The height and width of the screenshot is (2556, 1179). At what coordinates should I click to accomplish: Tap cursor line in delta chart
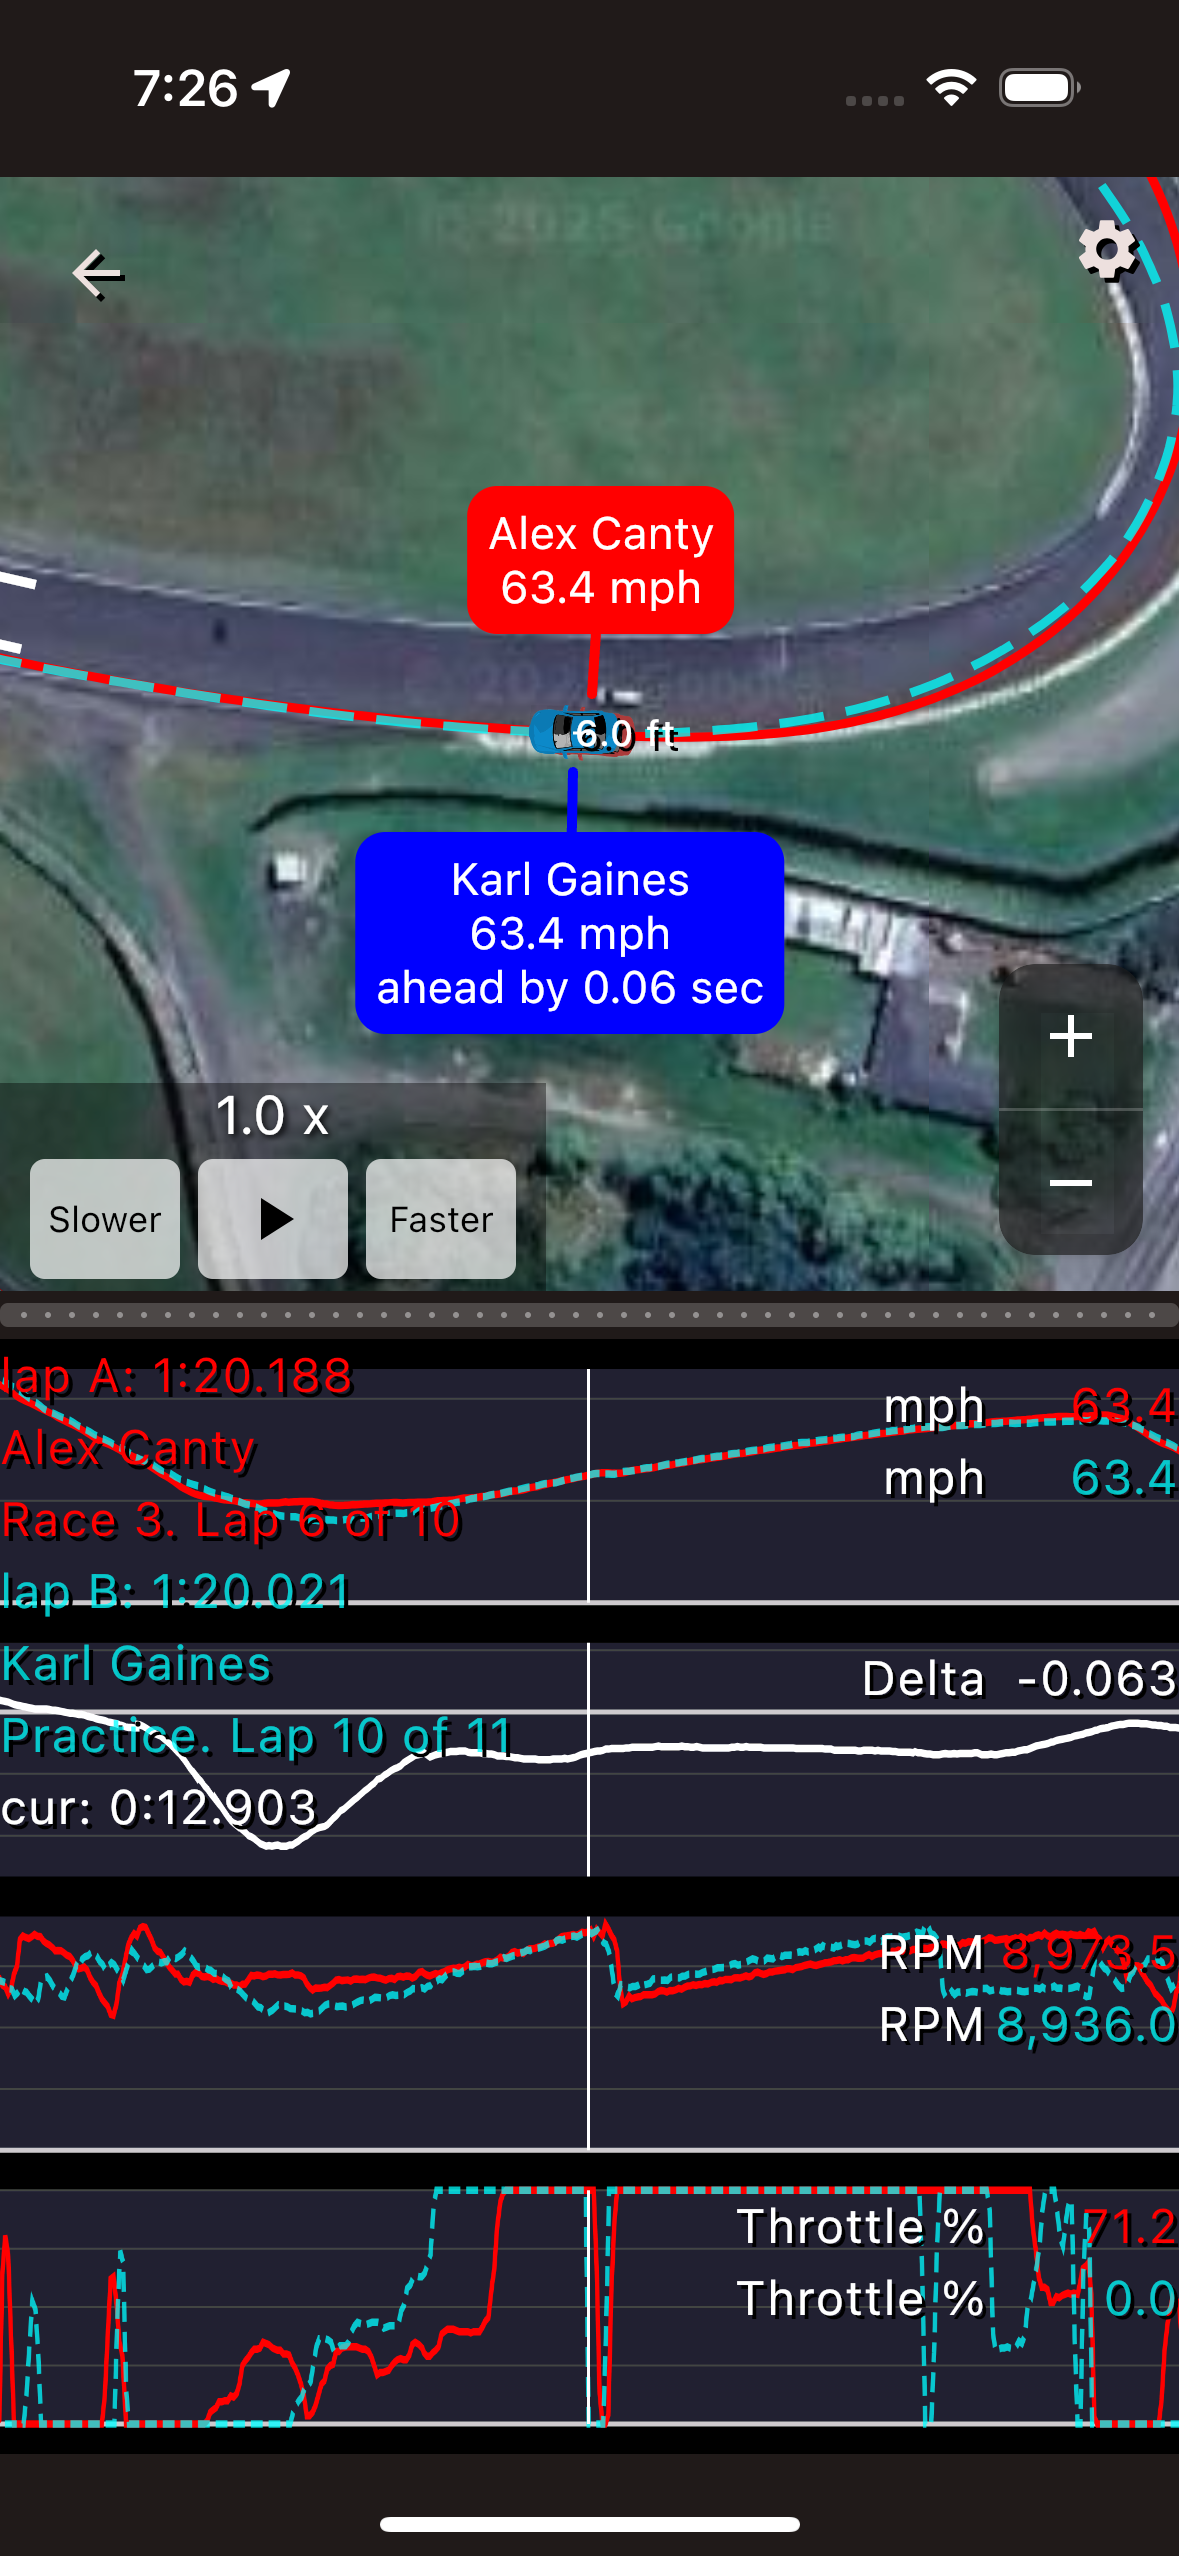click(588, 1759)
